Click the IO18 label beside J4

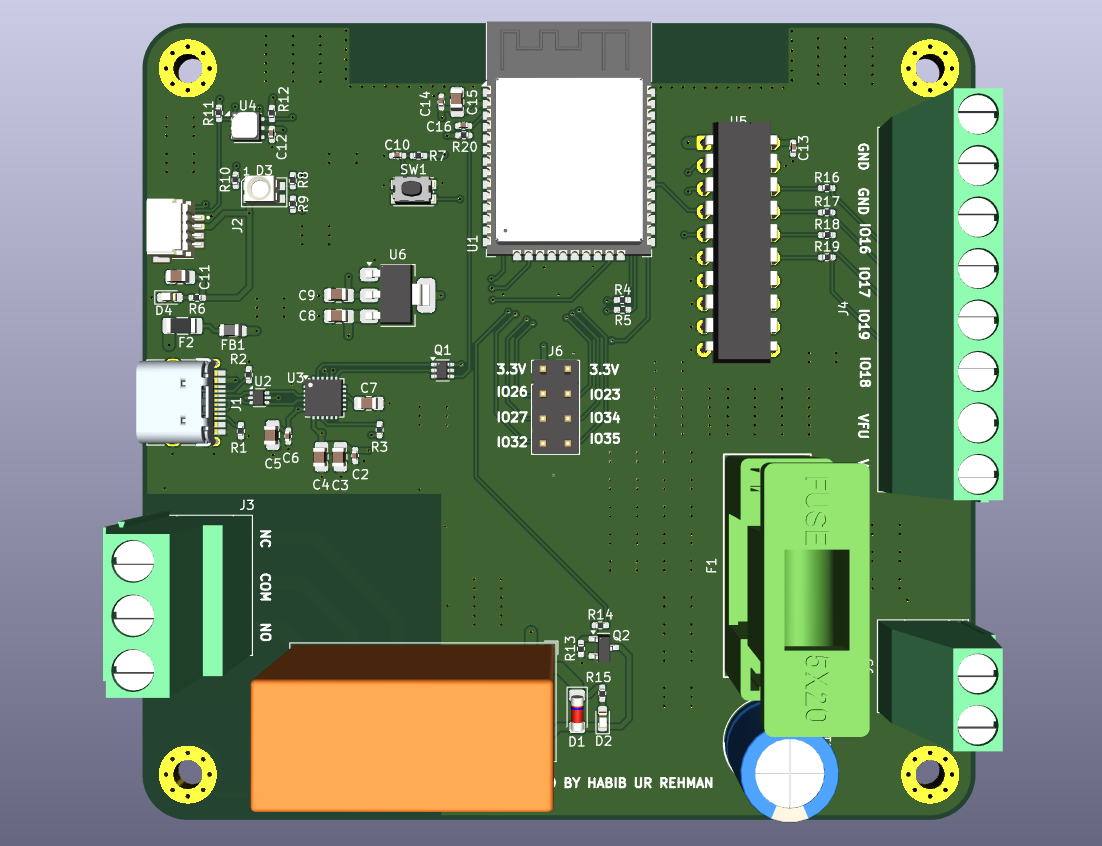[865, 372]
